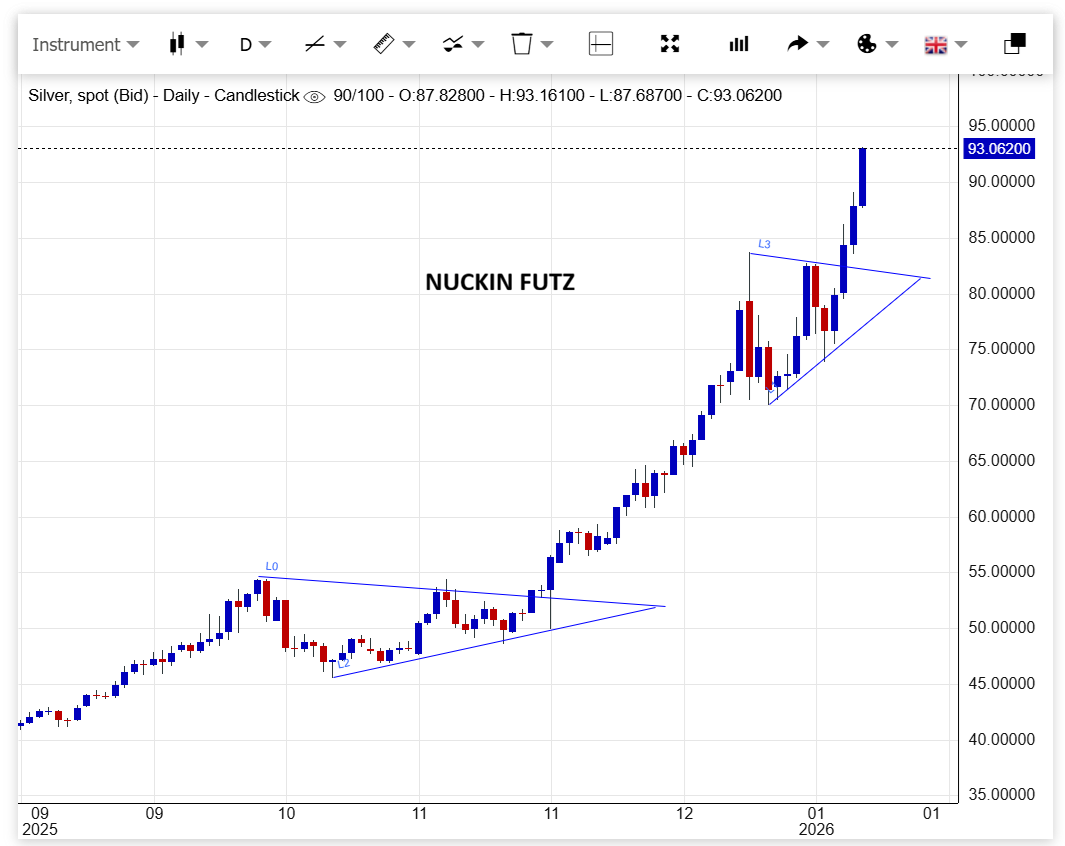Open the Instrument dropdown
This screenshot has width=1065, height=846.
pyautogui.click(x=85, y=44)
